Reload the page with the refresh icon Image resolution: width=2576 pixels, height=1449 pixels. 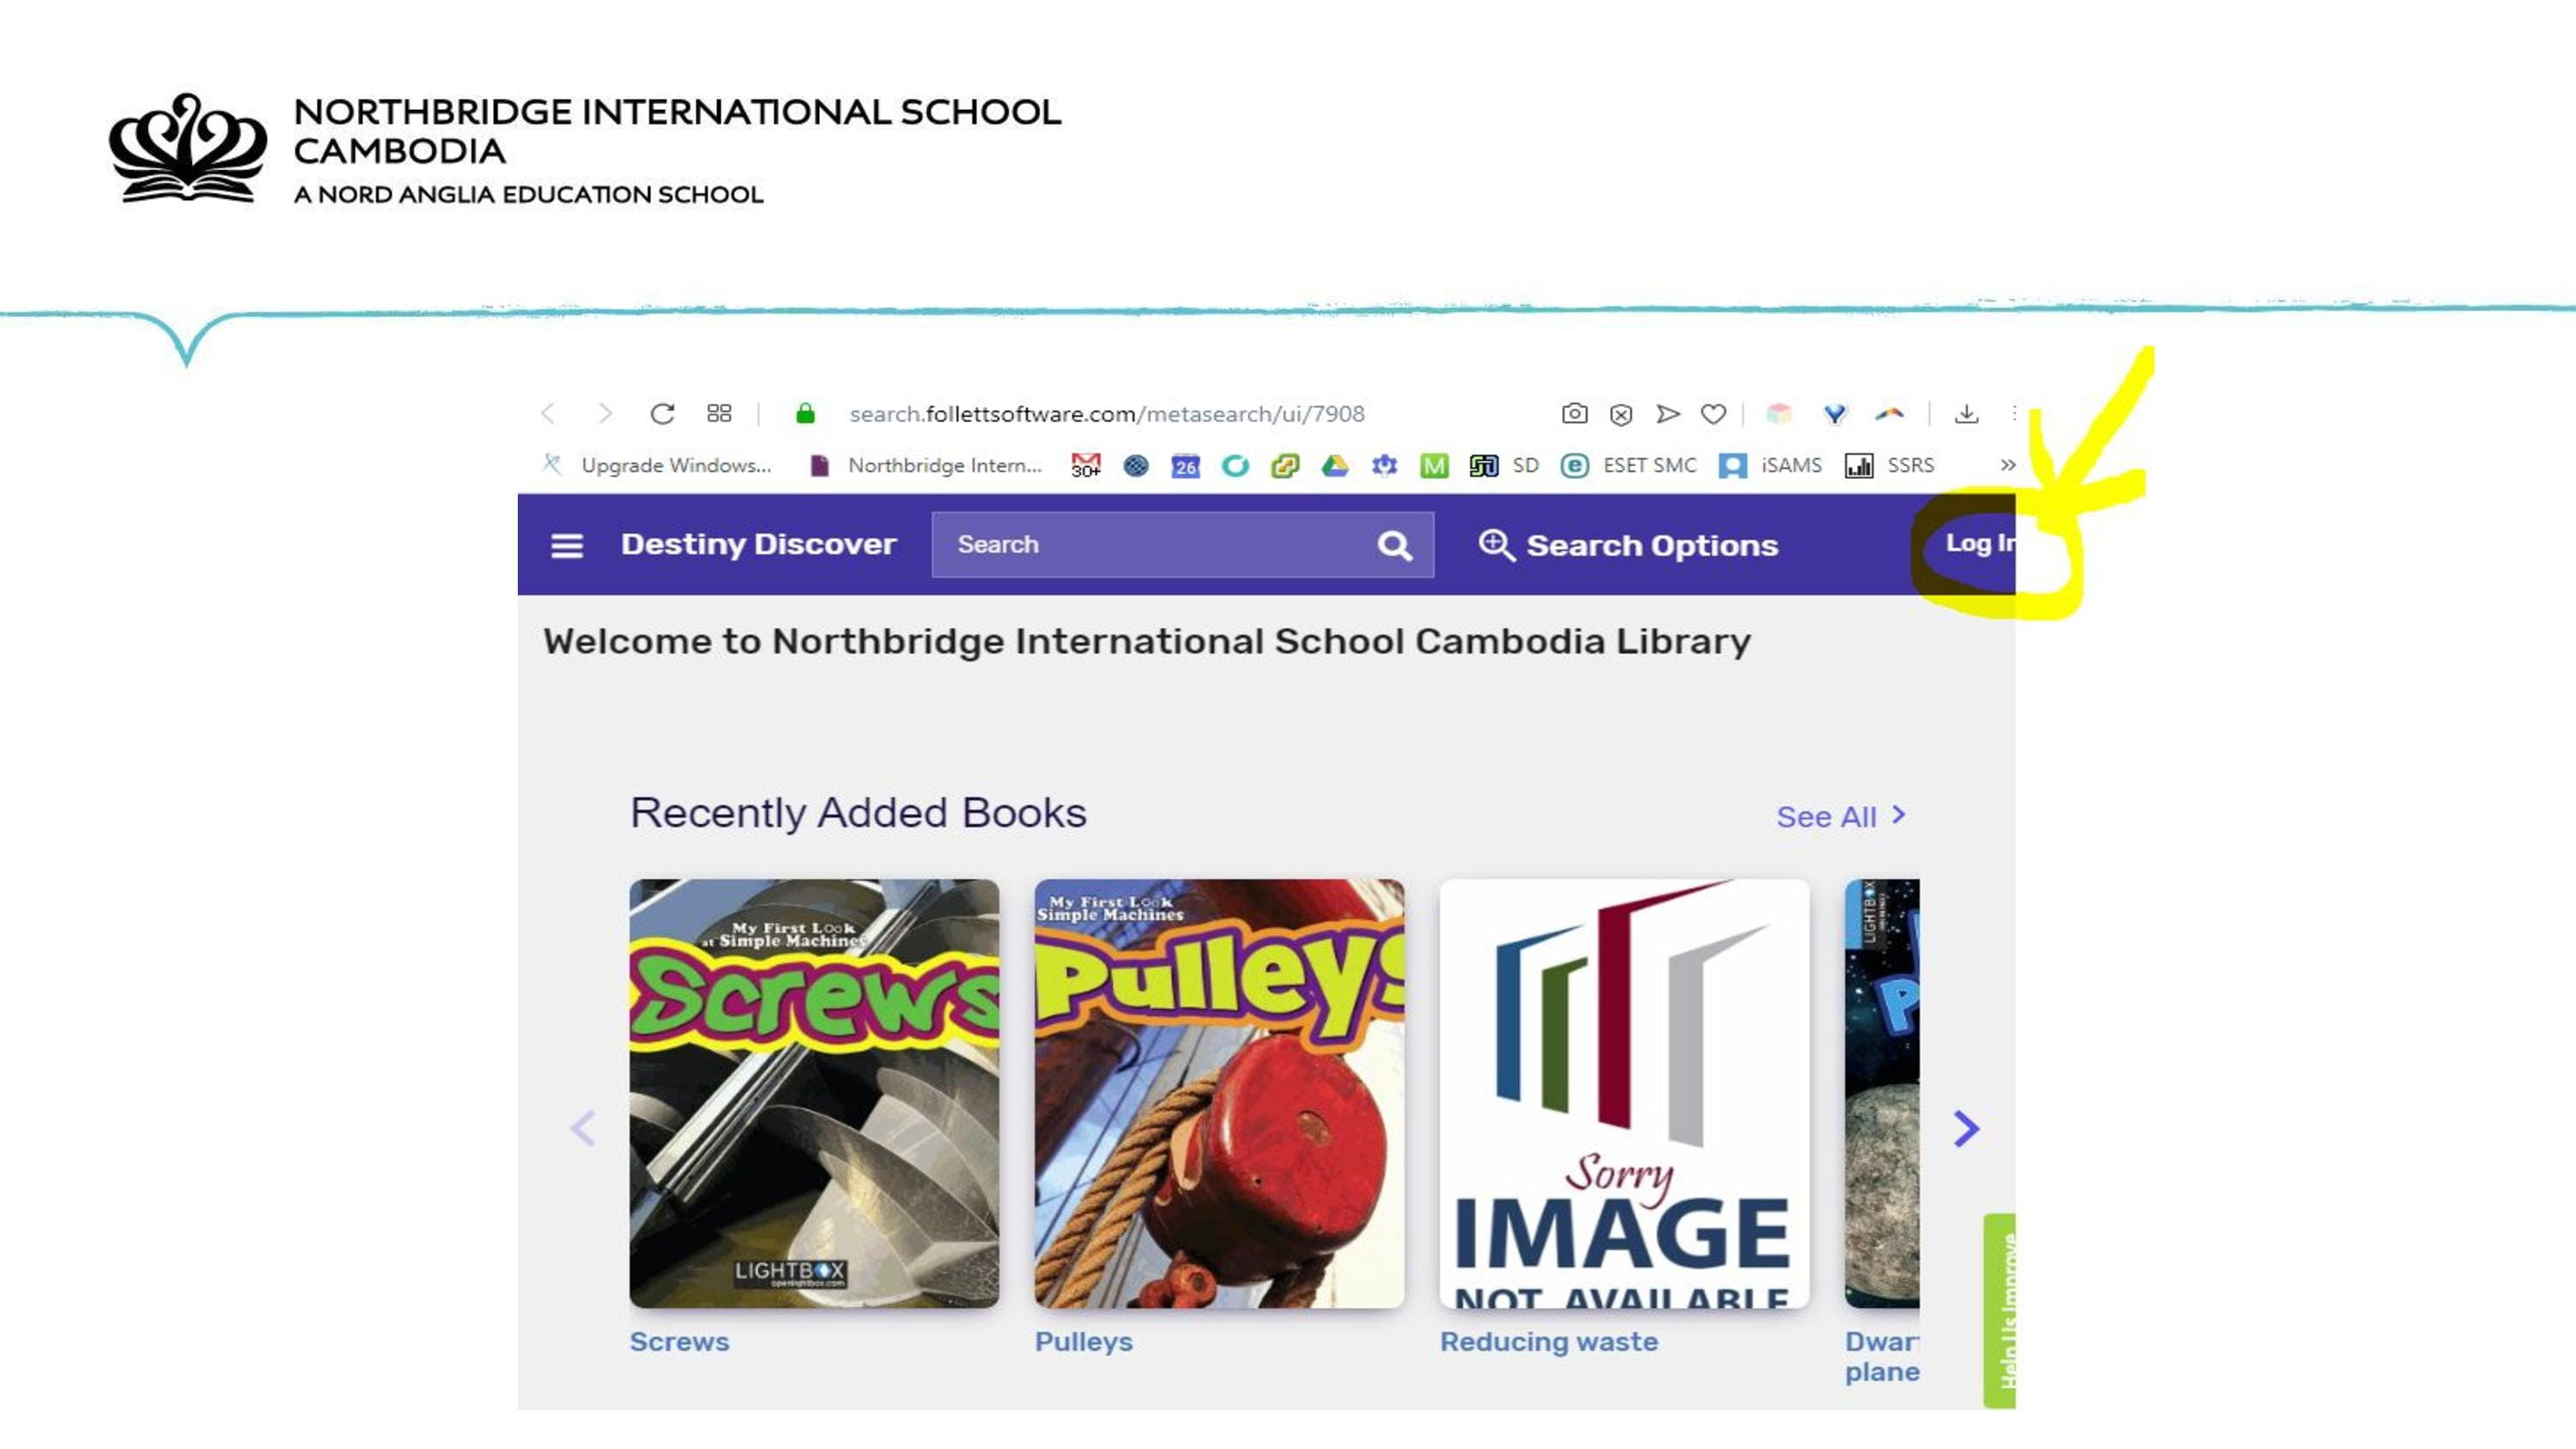pyautogui.click(x=662, y=414)
